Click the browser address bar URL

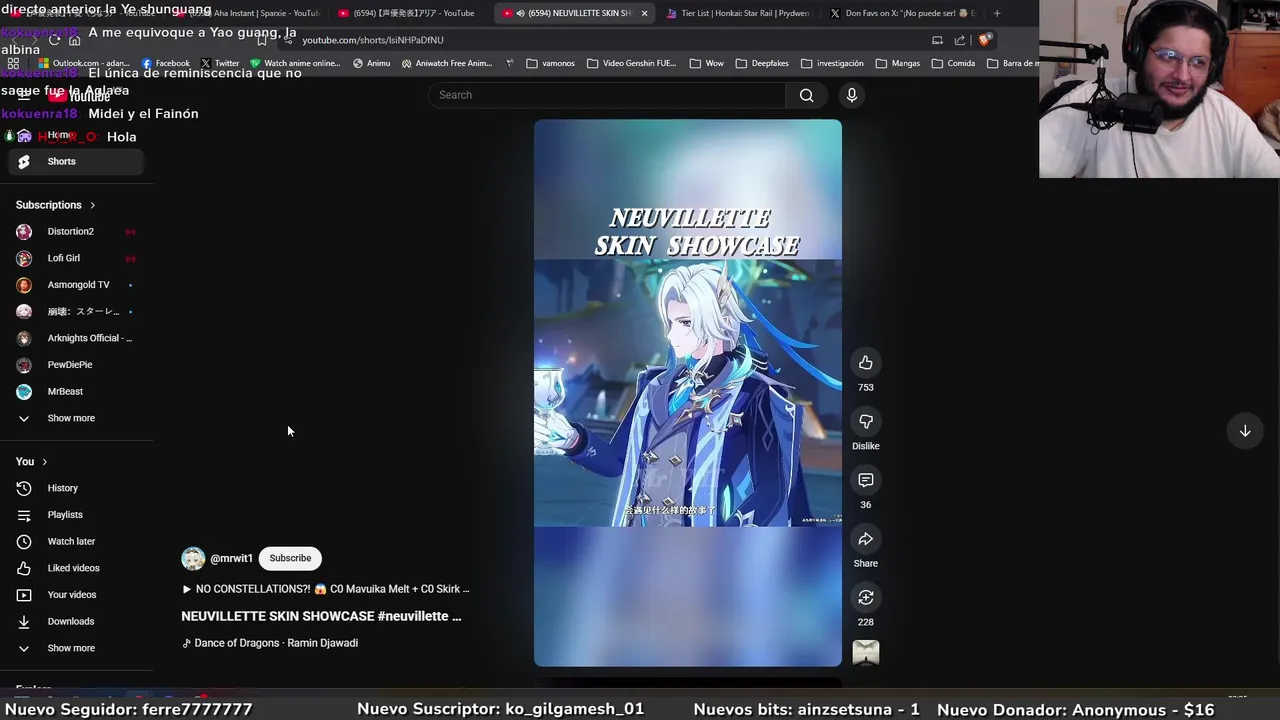[373, 40]
